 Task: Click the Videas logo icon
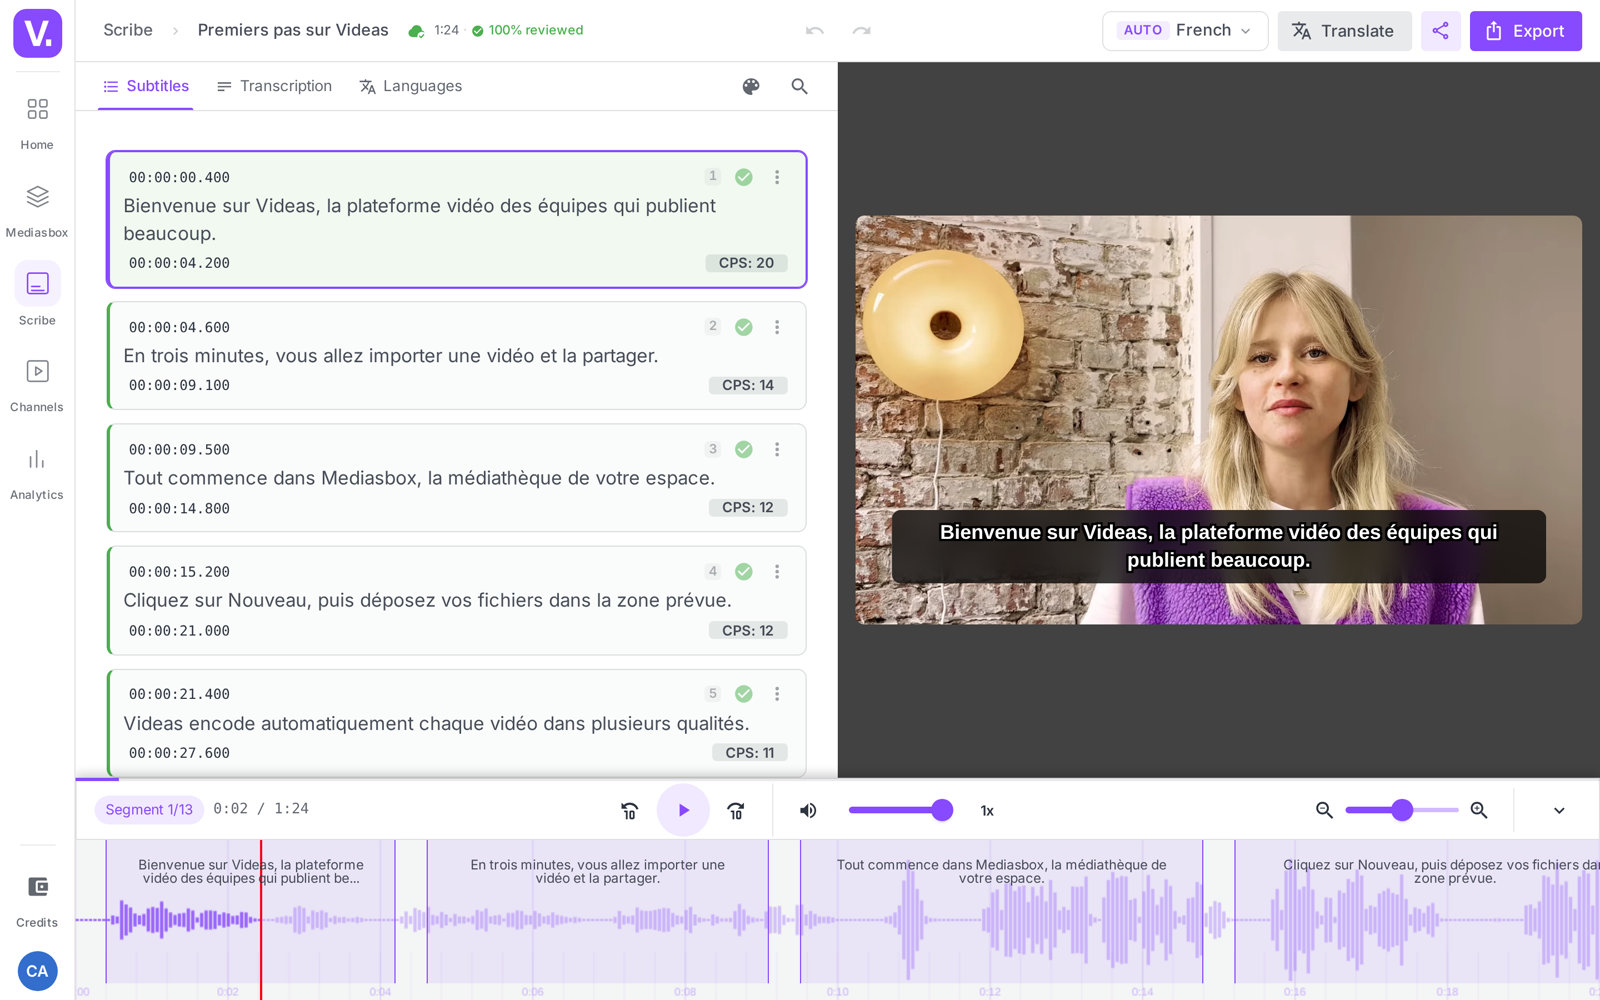38,33
